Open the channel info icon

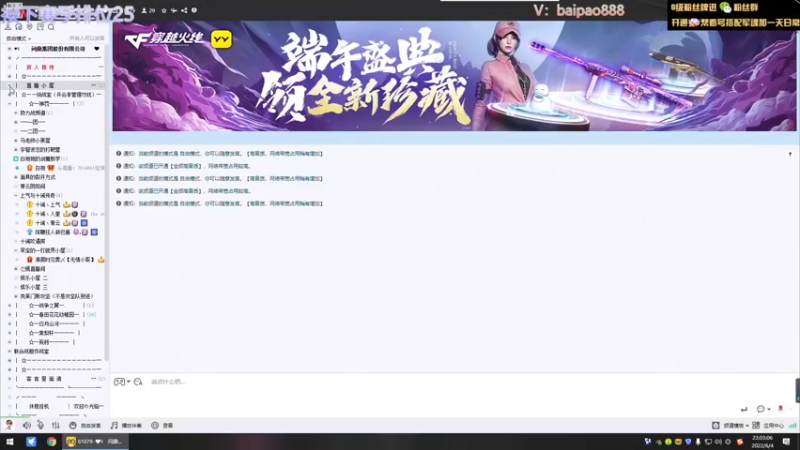click(x=194, y=10)
